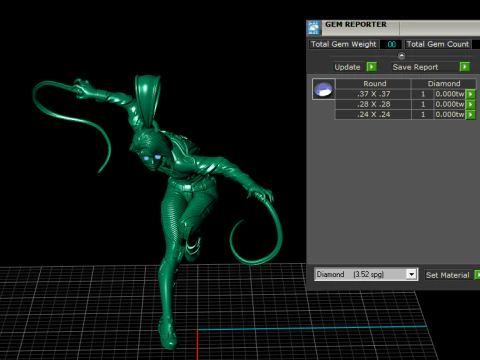
Task: Click the round gem thumbnail icon
Action: (x=324, y=89)
